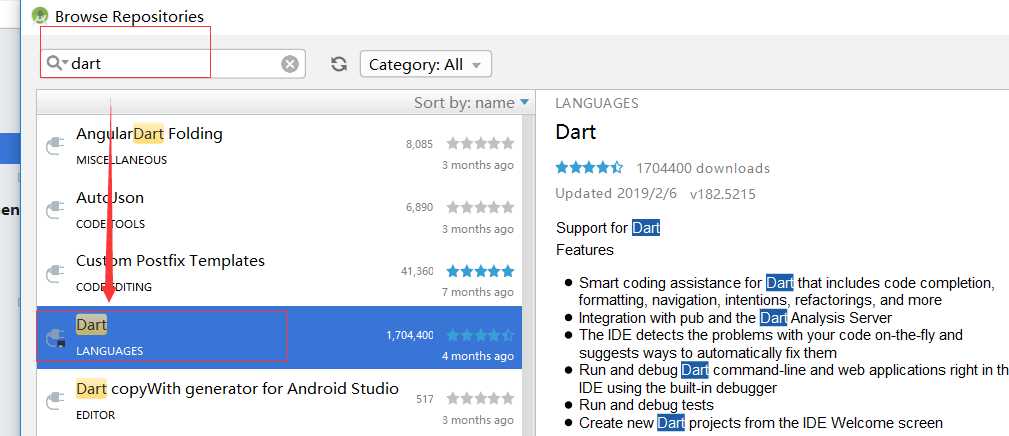Select the Custom Postfix Templates plugin
Screen dimensions: 1009x436
click(x=279, y=273)
